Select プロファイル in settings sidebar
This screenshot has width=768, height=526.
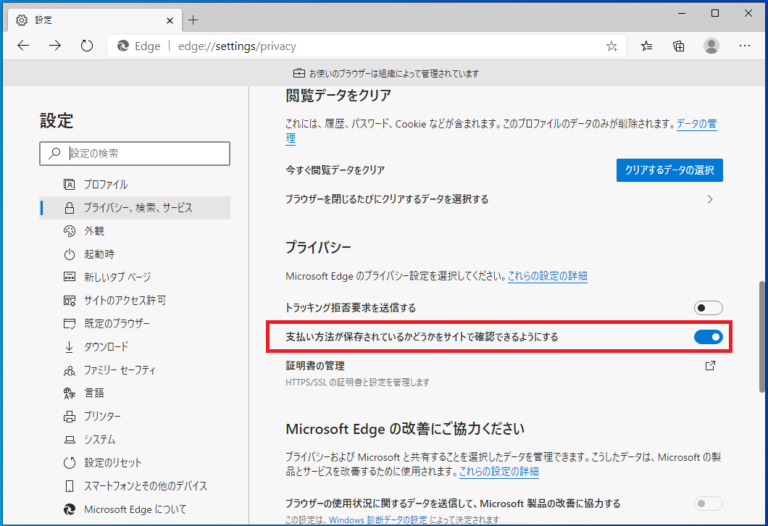pos(105,184)
